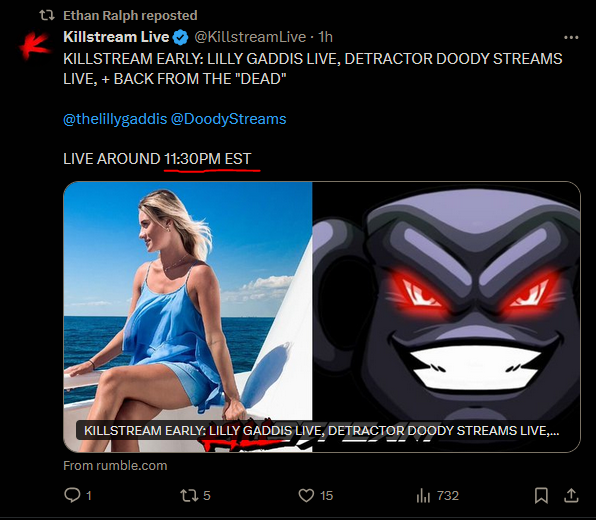
Task: Open the Ethan Ralph reposted label
Action: click(x=130, y=15)
